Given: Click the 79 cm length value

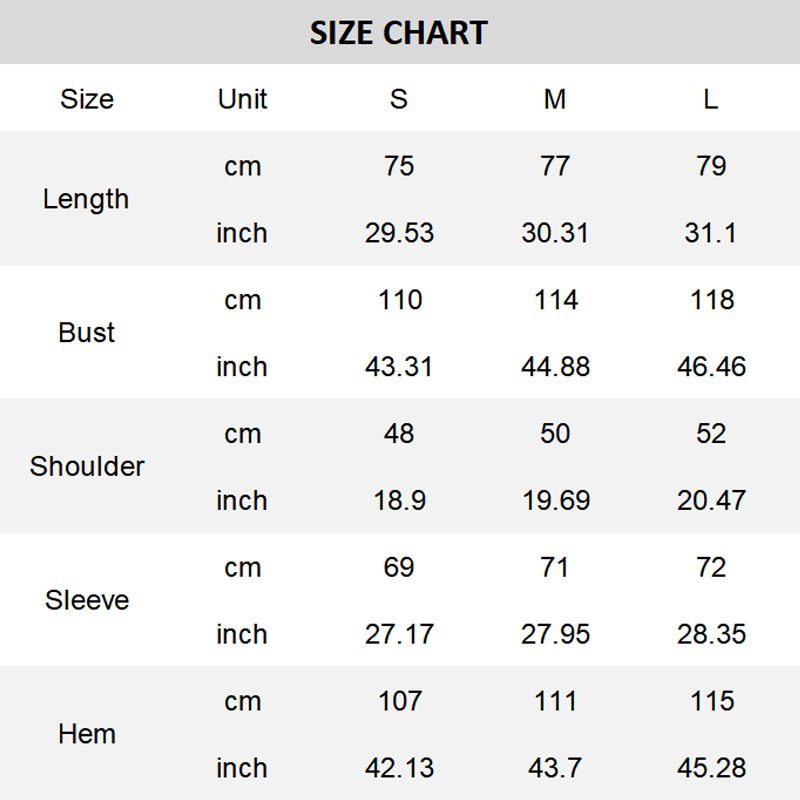Looking at the screenshot, I should (x=711, y=166).
